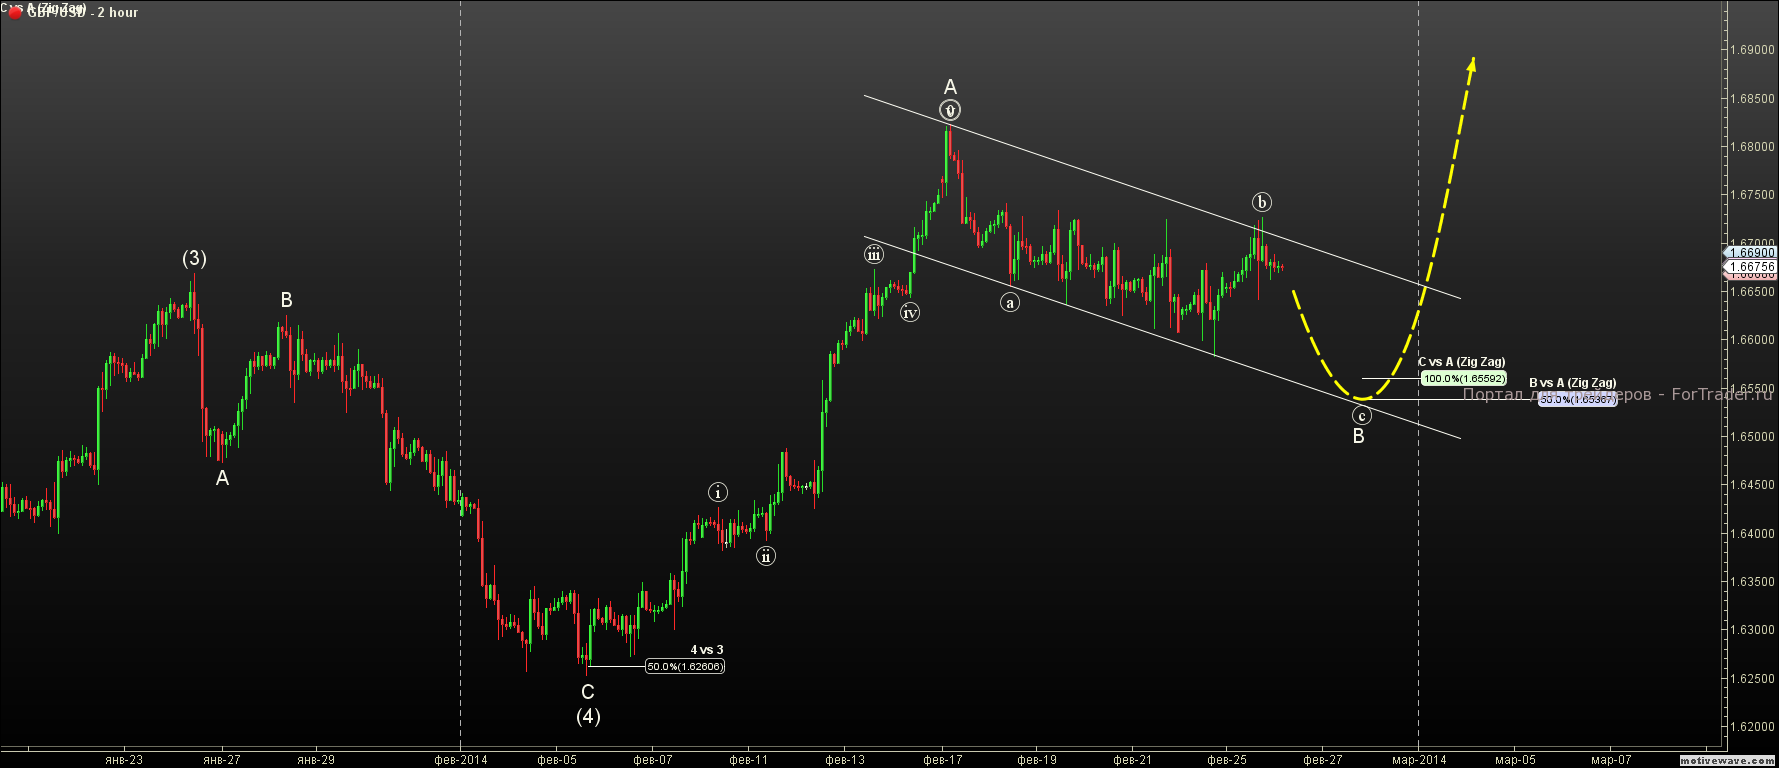Click the 1.68500 price axis label
The image size is (1779, 768).
click(x=1753, y=99)
